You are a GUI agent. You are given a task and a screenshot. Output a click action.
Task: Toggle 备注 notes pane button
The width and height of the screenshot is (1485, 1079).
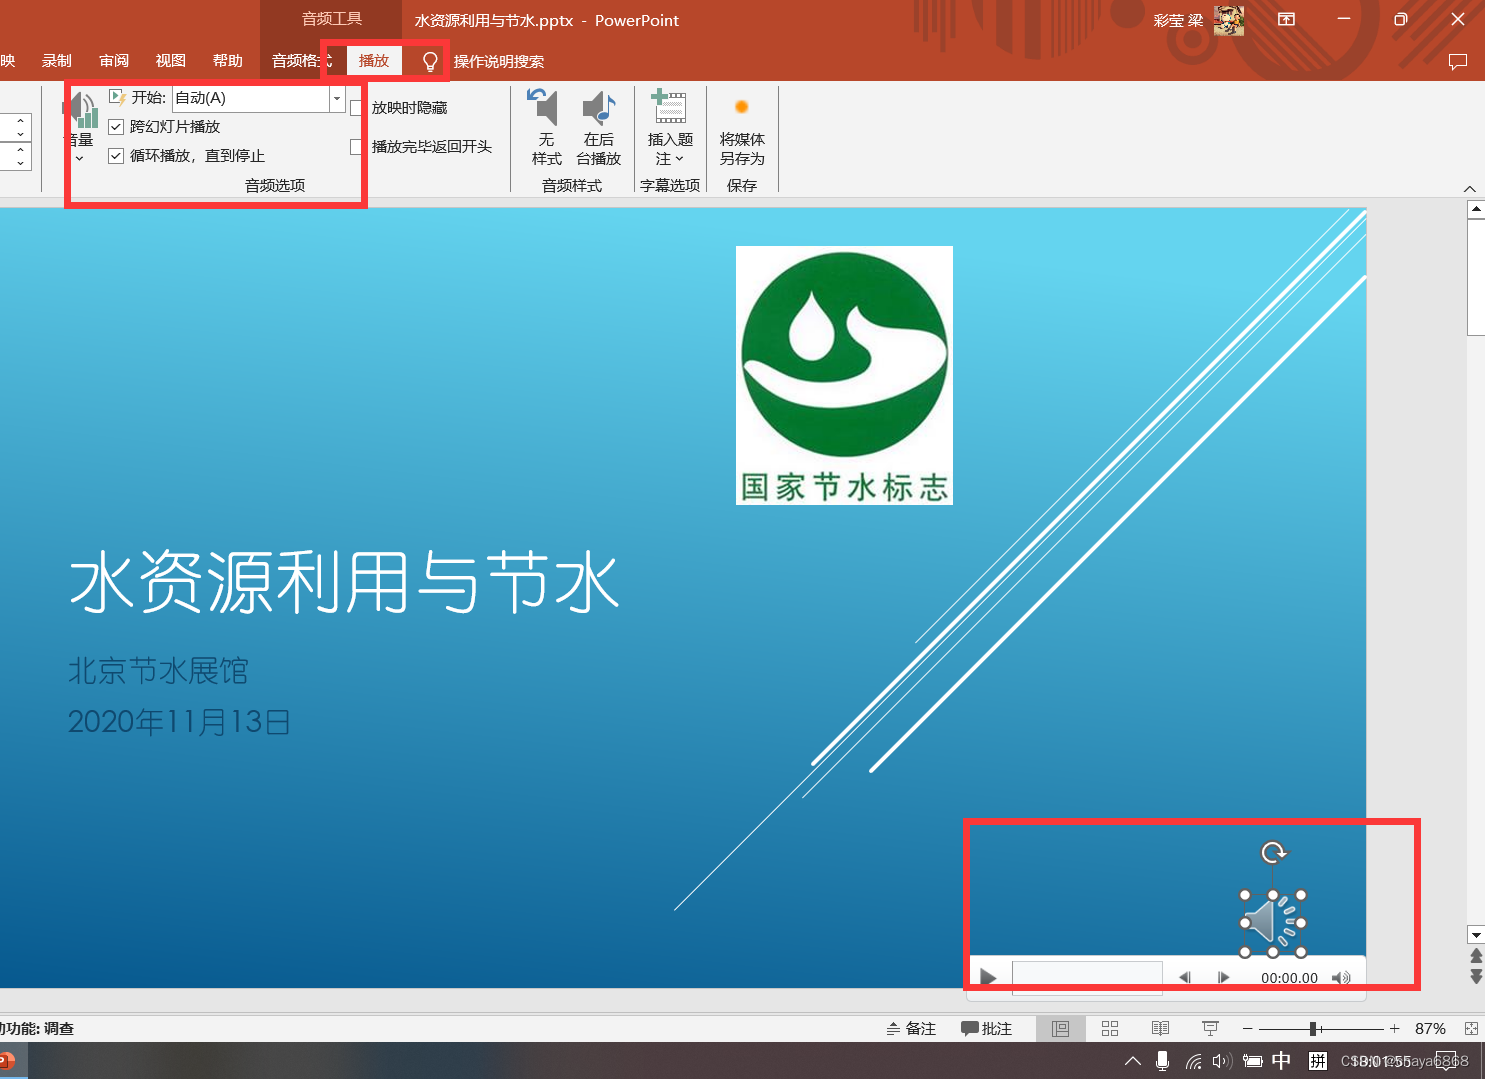(x=911, y=1028)
